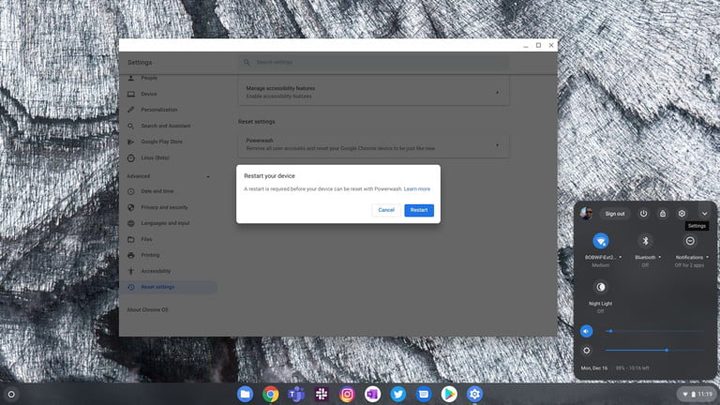Toggle the Wi-Fi button in quick settings
This screenshot has height=405, width=720.
coord(601,241)
